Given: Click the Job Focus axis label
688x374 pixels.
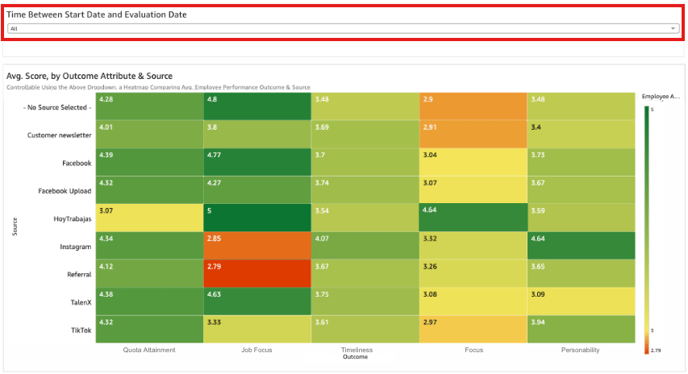Looking at the screenshot, I should pyautogui.click(x=257, y=350).
